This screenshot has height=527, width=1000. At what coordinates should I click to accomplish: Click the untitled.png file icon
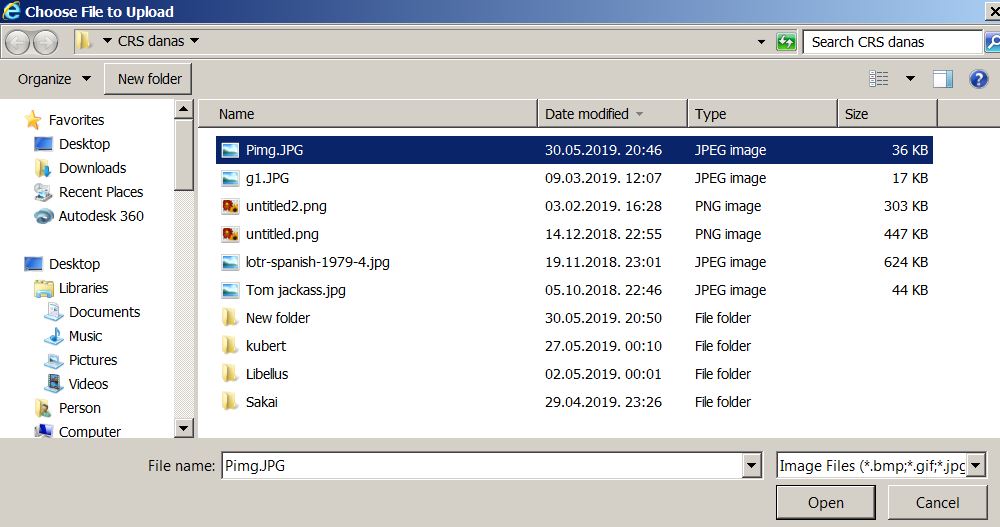(230, 234)
